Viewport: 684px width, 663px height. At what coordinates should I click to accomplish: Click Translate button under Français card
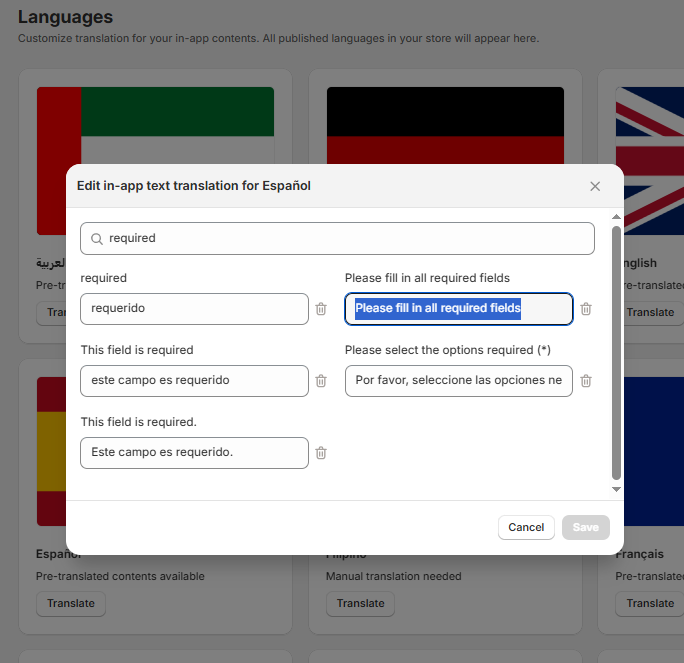tap(650, 604)
